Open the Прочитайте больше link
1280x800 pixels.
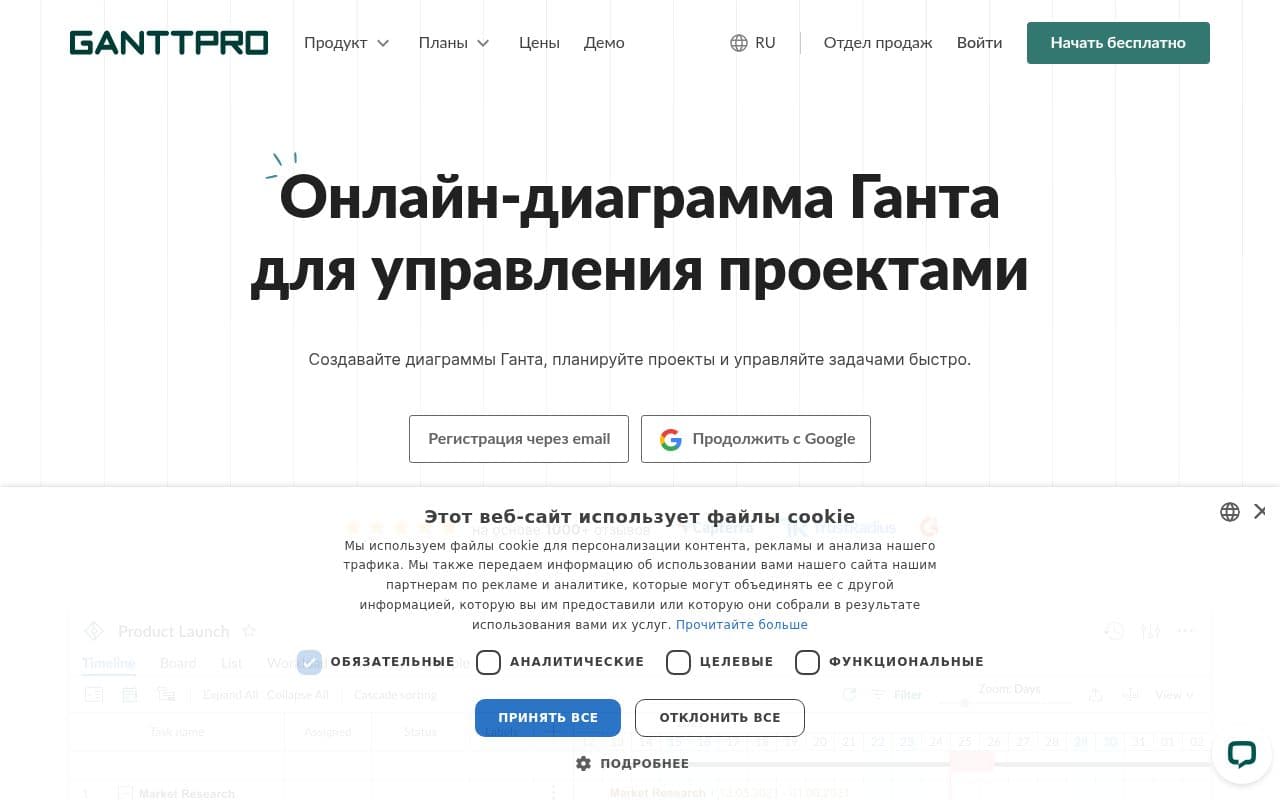tap(741, 625)
